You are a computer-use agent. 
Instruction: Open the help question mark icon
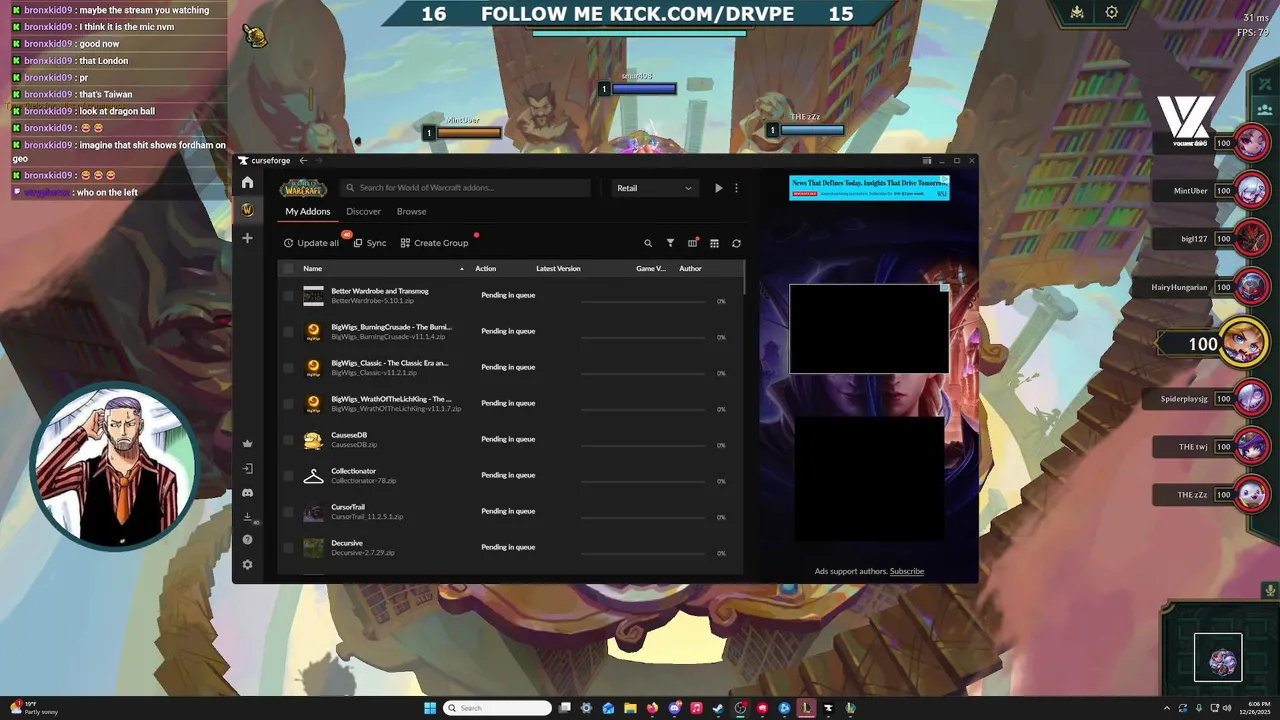pos(247,540)
